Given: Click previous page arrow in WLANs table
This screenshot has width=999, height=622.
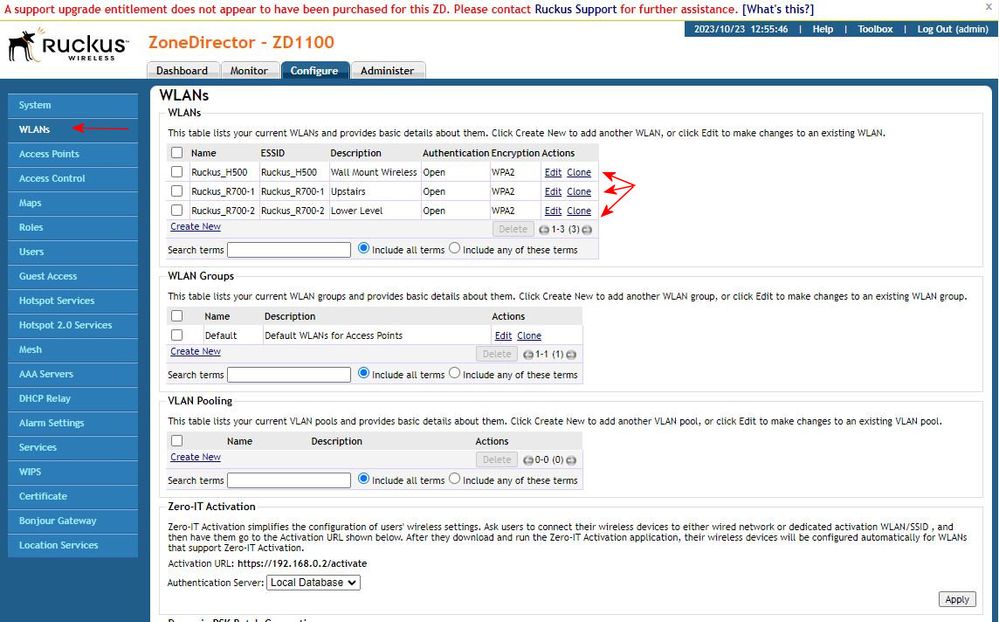Looking at the screenshot, I should [x=529, y=230].
